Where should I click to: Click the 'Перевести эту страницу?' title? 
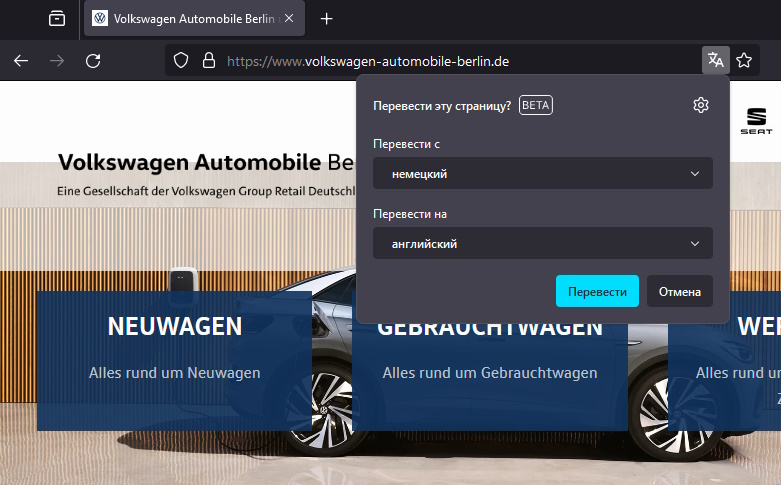click(442, 106)
